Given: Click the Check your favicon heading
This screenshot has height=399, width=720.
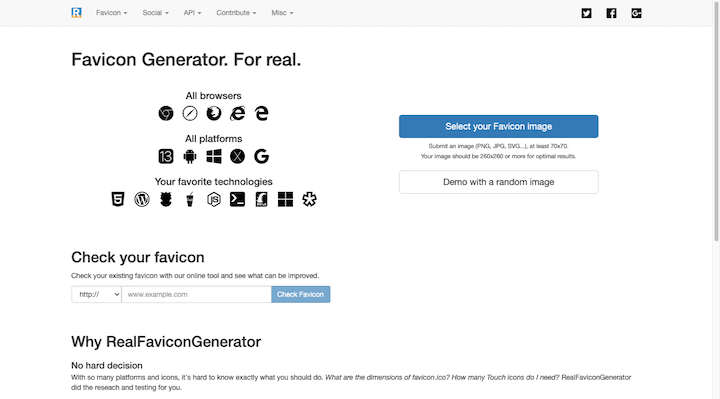Looking at the screenshot, I should [138, 257].
